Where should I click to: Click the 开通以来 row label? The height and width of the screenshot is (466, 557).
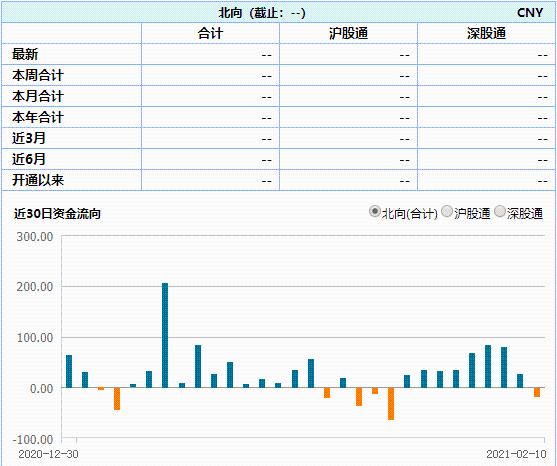[x=38, y=180]
